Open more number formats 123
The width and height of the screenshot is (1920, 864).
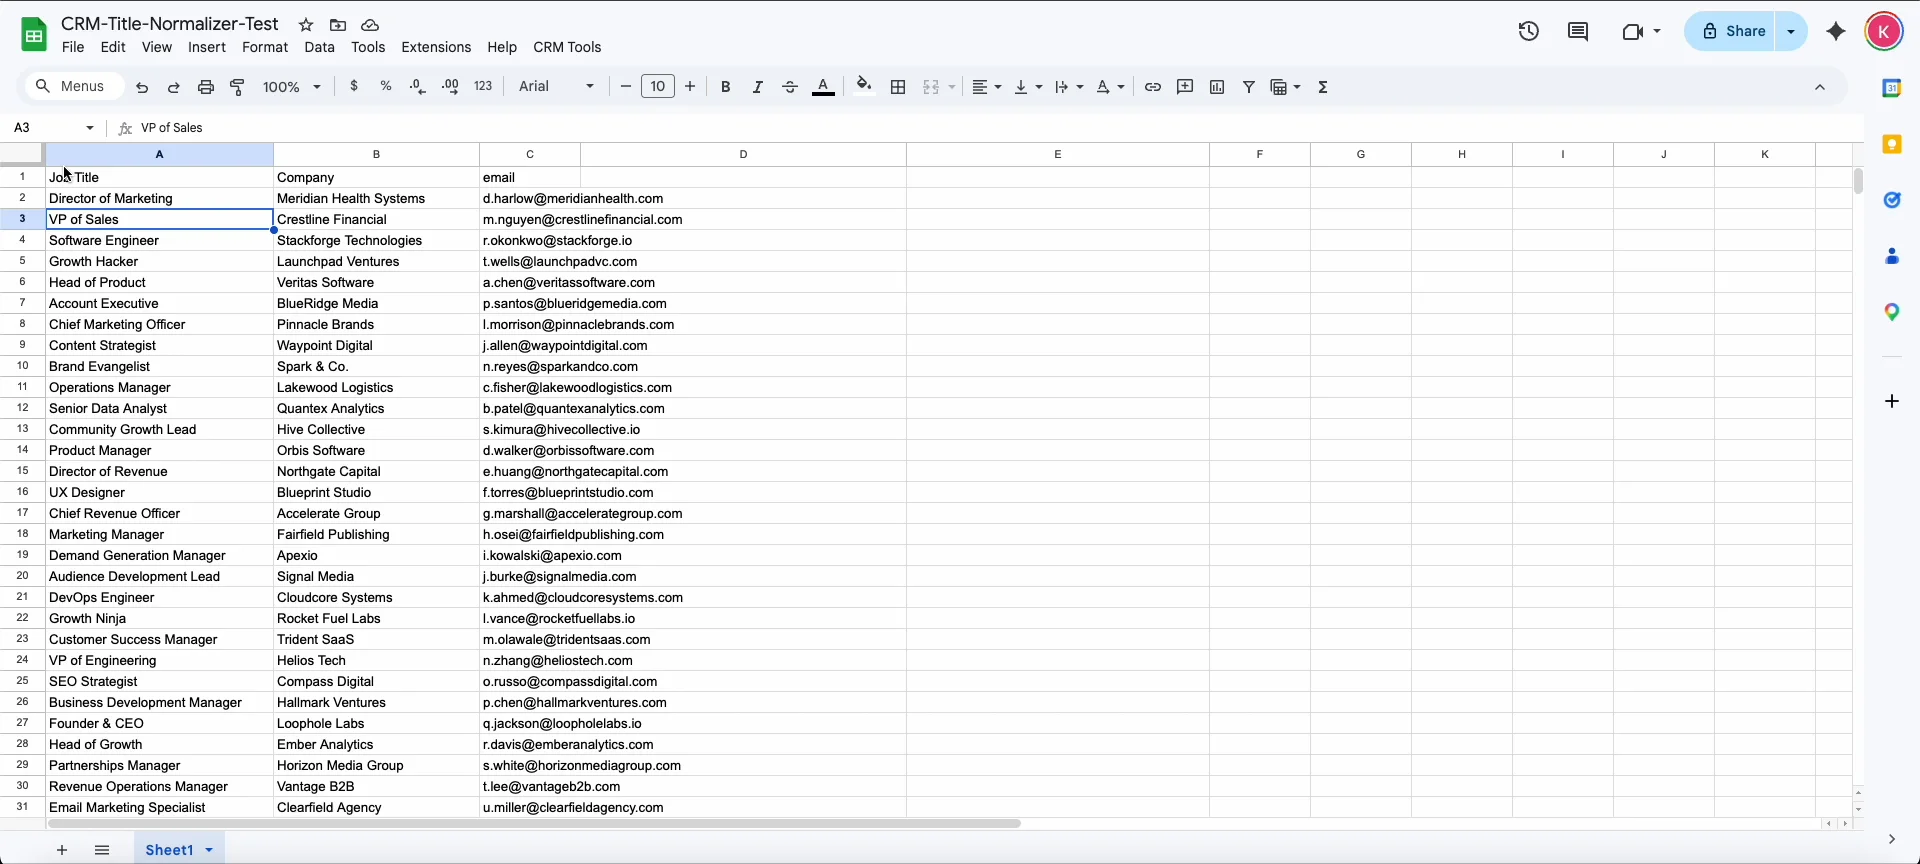coord(484,87)
